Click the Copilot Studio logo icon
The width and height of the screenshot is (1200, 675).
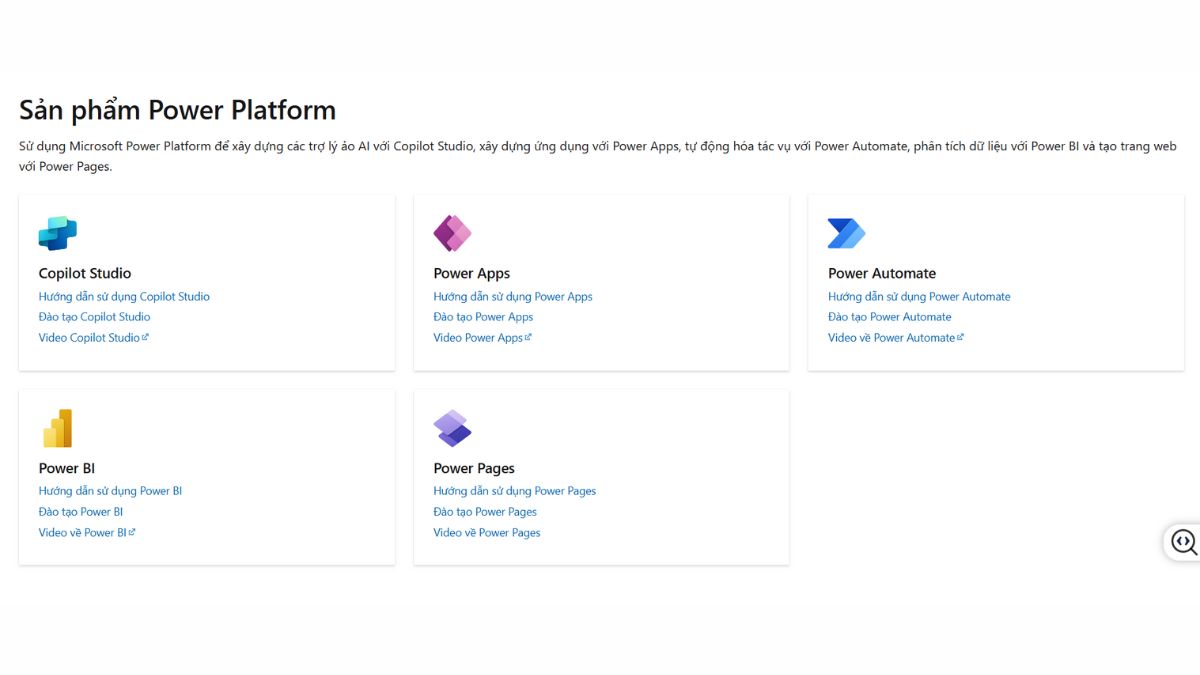pos(58,233)
